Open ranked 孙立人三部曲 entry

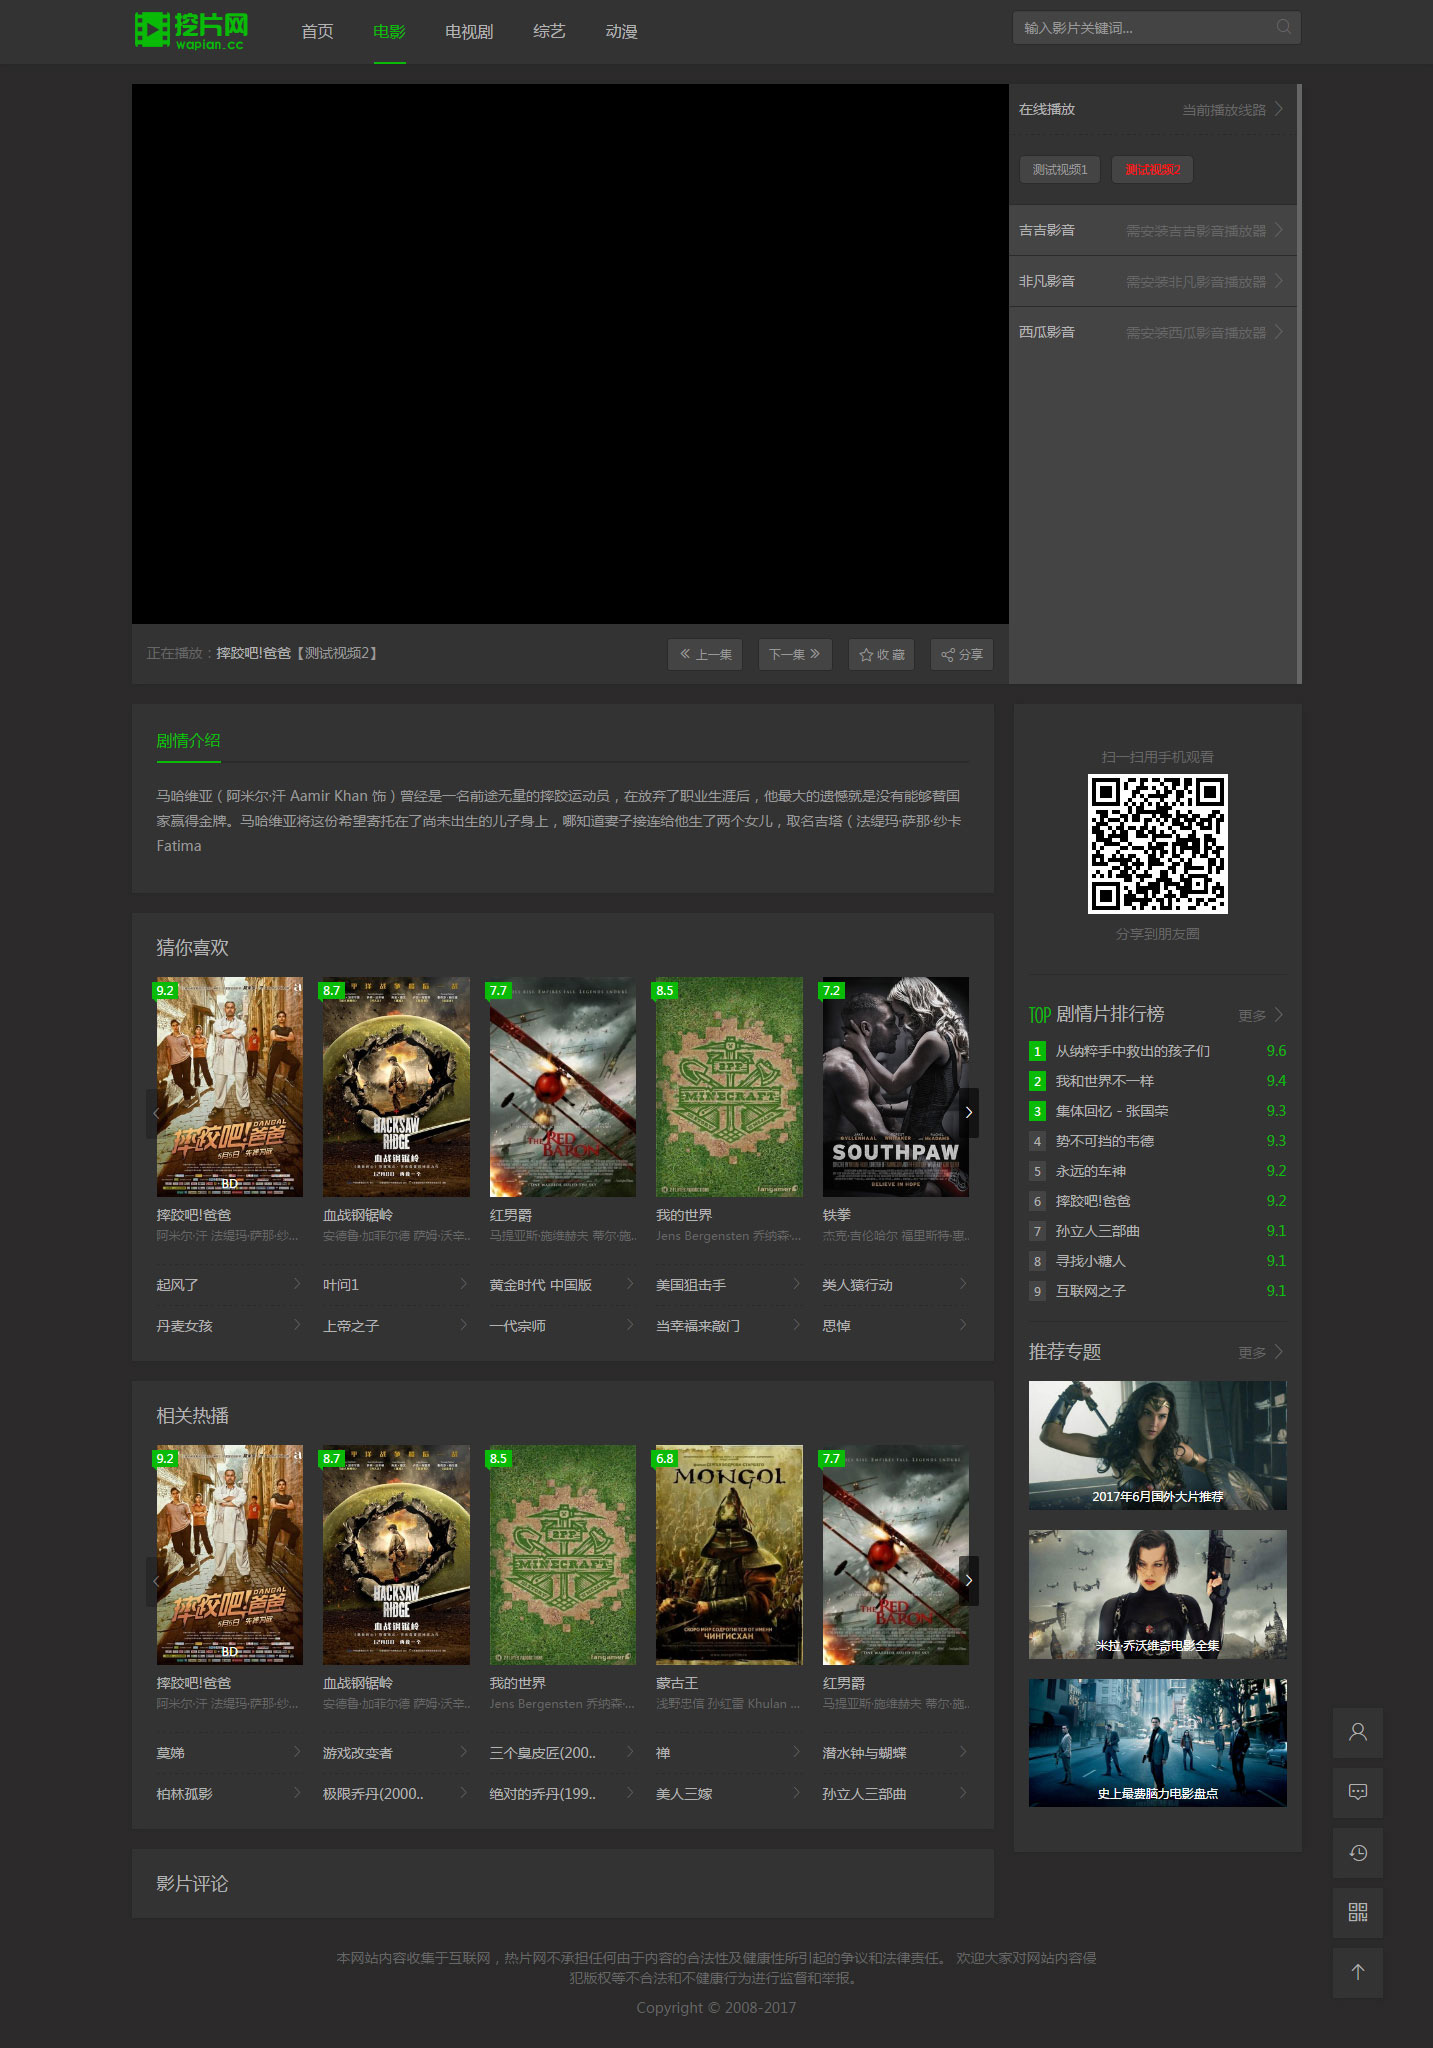pyautogui.click(x=1098, y=1231)
